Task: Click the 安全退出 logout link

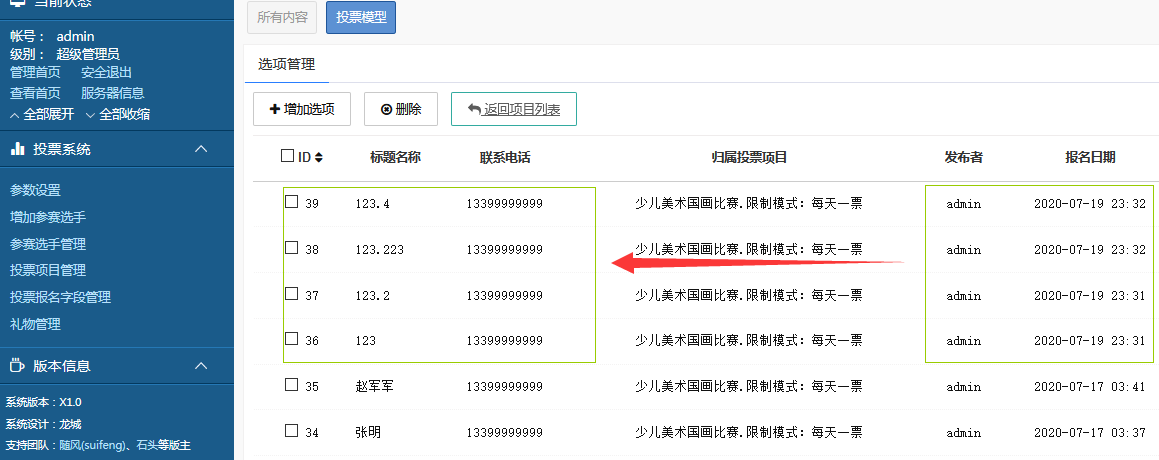Action: click(x=106, y=73)
